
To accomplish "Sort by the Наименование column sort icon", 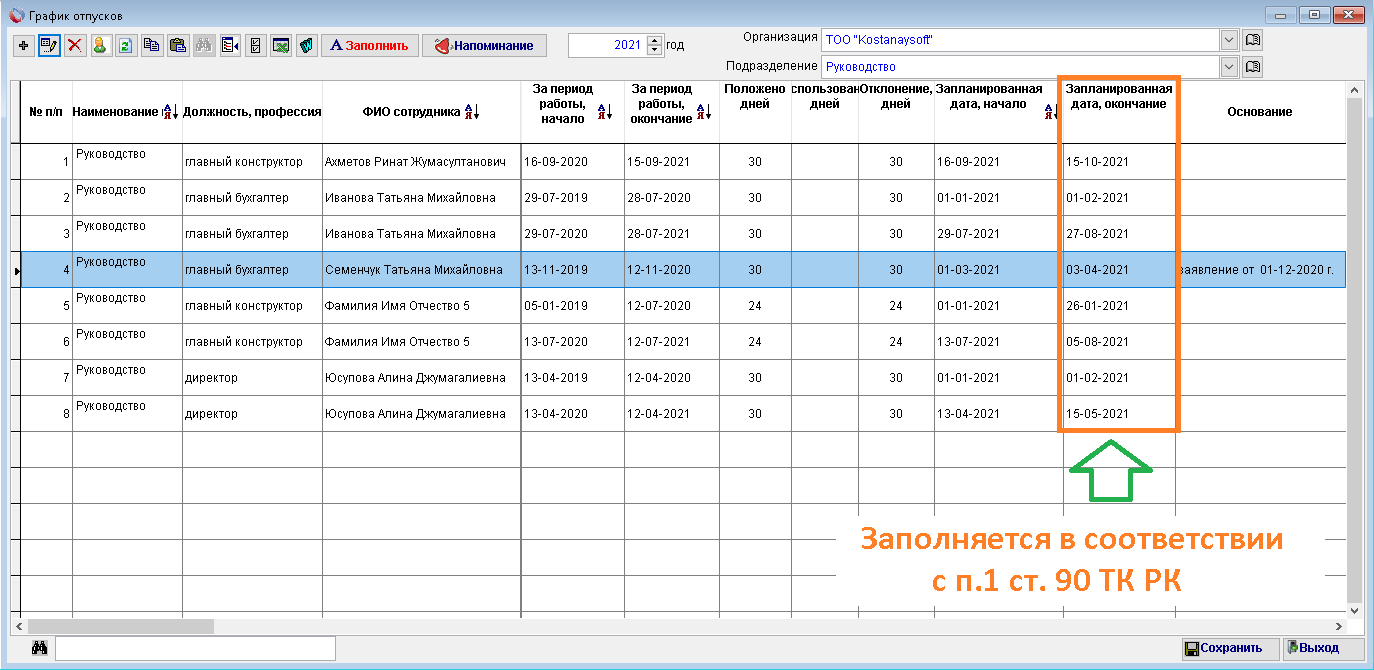I will 170,112.
